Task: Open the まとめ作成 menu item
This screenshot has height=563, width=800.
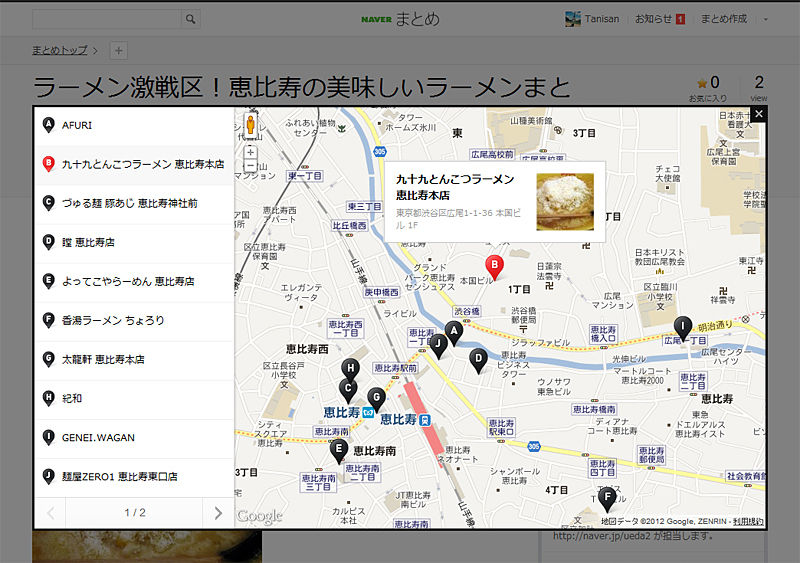Action: click(x=723, y=19)
